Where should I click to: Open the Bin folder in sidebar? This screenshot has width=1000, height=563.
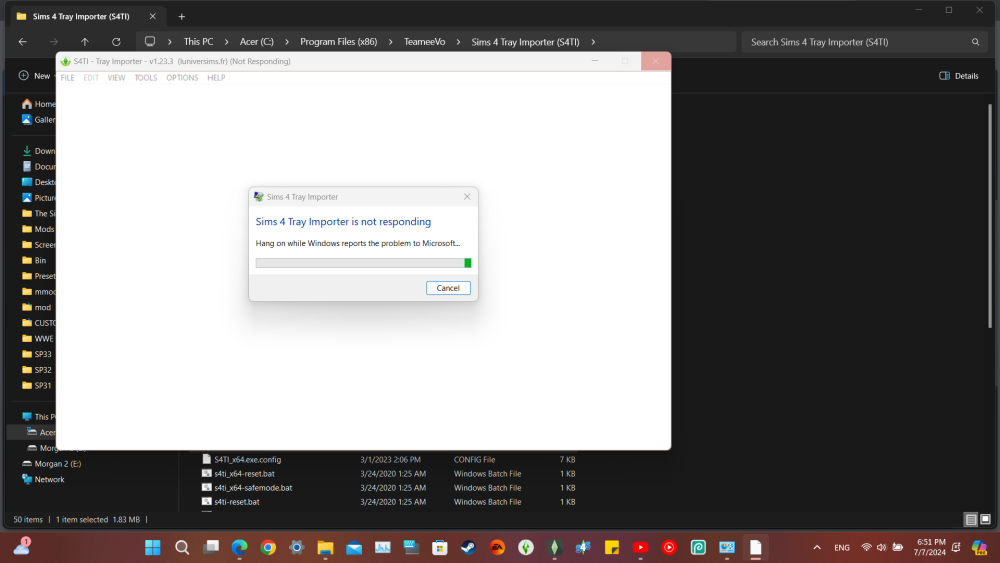pos(34,260)
